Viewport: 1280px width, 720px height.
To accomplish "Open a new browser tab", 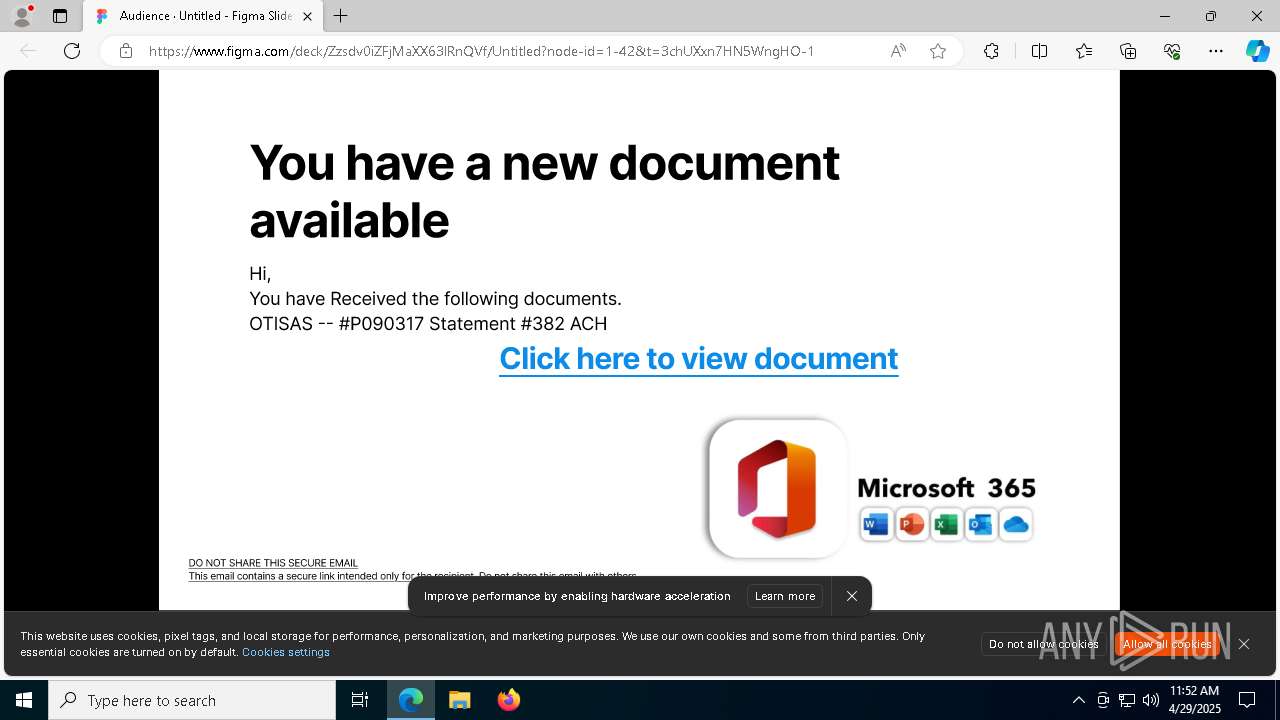I will (x=341, y=16).
